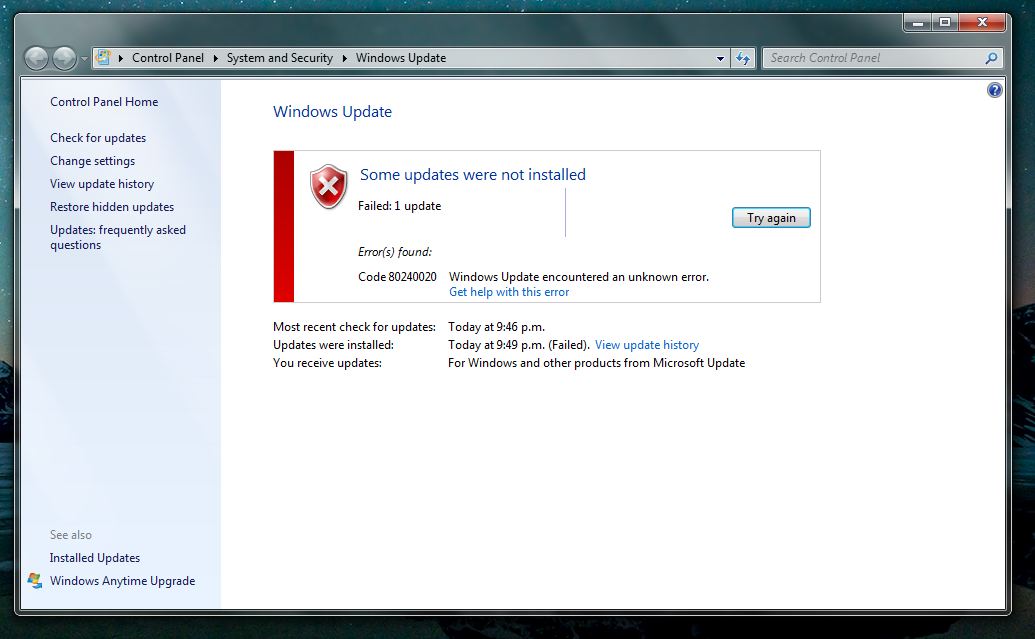Open Installed Updates
The height and width of the screenshot is (639, 1035).
click(x=95, y=558)
